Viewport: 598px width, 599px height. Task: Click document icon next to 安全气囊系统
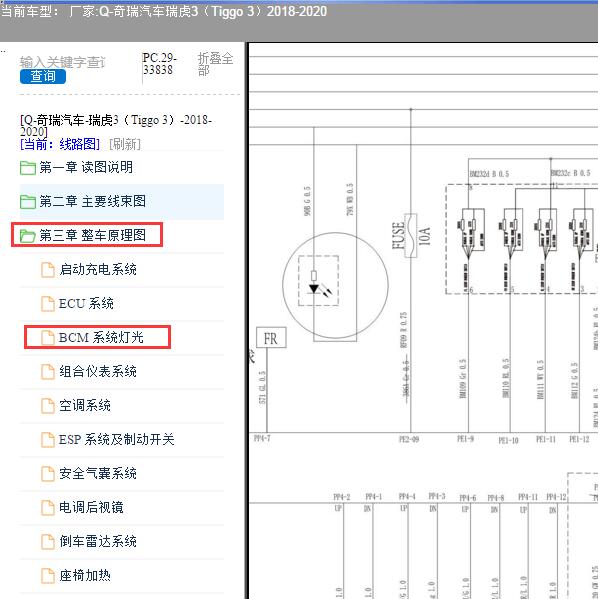[x=48, y=474]
